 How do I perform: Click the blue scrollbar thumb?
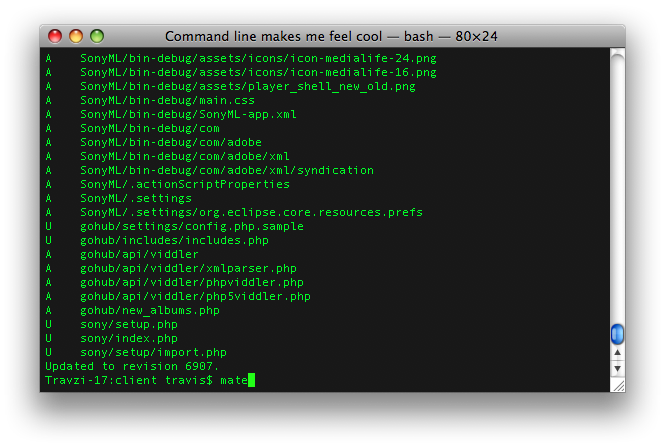(x=618, y=334)
